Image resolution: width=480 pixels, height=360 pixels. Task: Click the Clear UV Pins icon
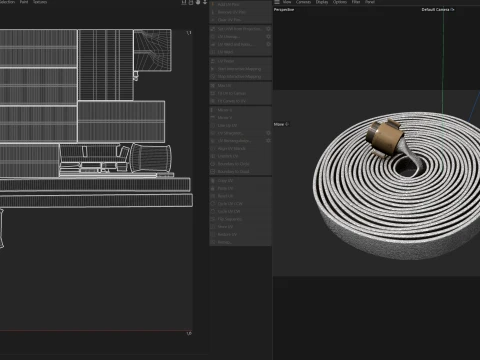point(213,20)
